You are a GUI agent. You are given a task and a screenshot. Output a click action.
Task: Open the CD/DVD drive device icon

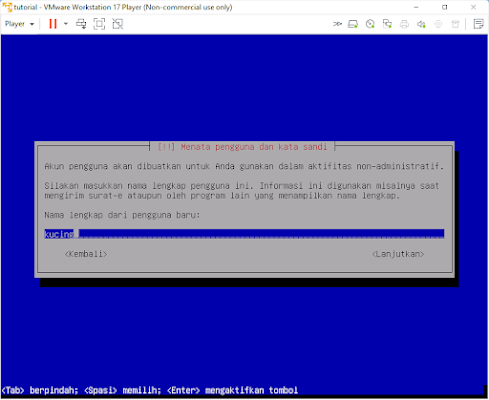click(x=370, y=24)
